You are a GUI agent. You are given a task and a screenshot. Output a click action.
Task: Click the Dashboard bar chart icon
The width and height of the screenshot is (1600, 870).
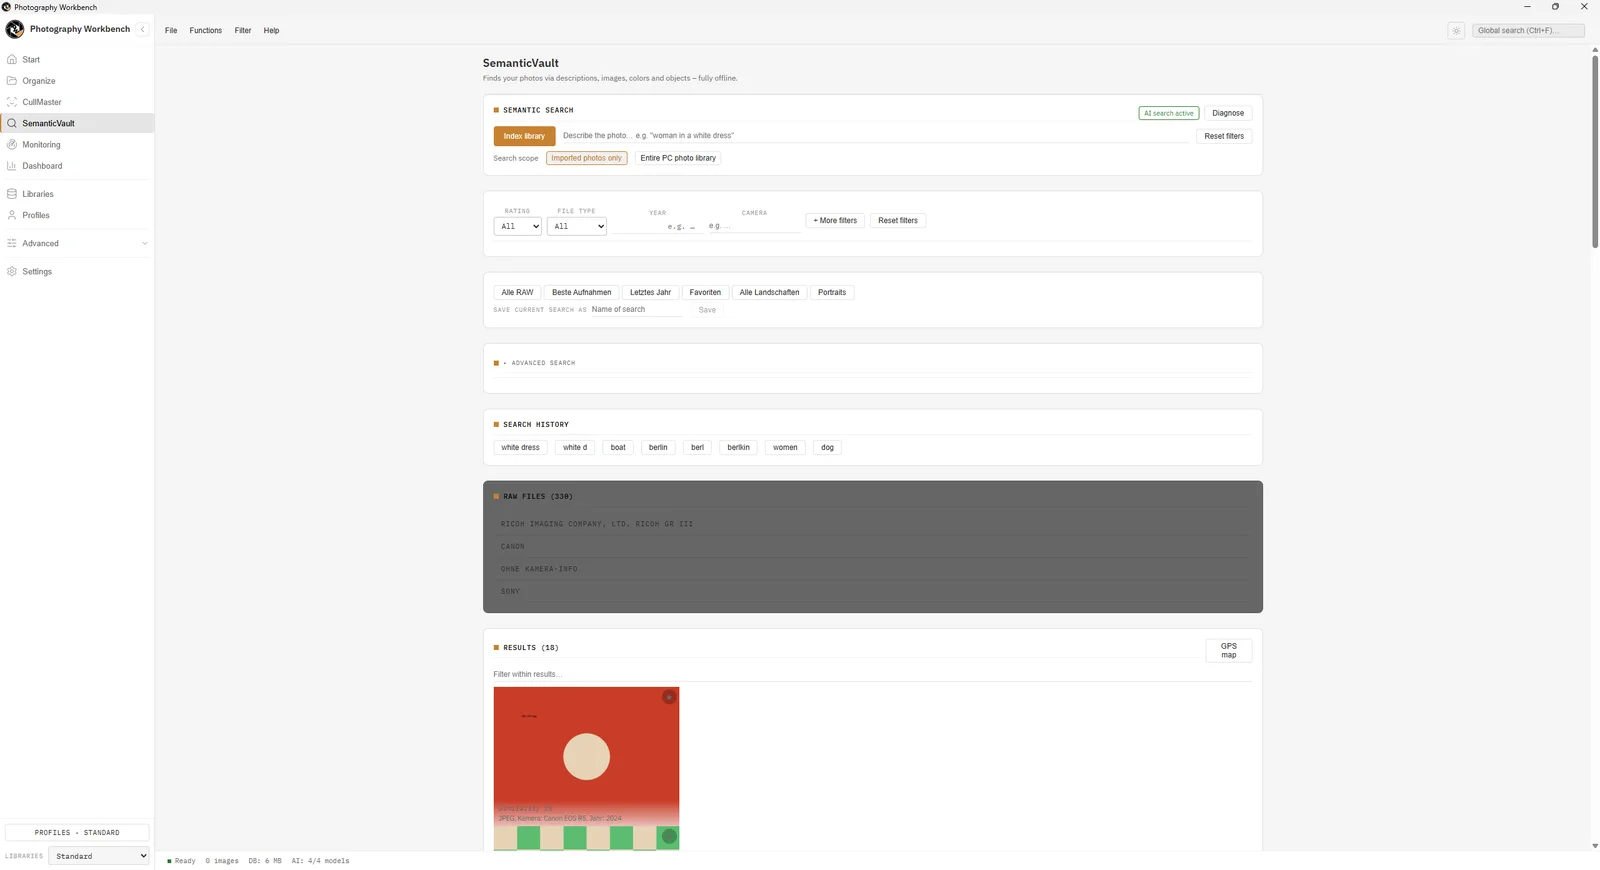(x=12, y=166)
